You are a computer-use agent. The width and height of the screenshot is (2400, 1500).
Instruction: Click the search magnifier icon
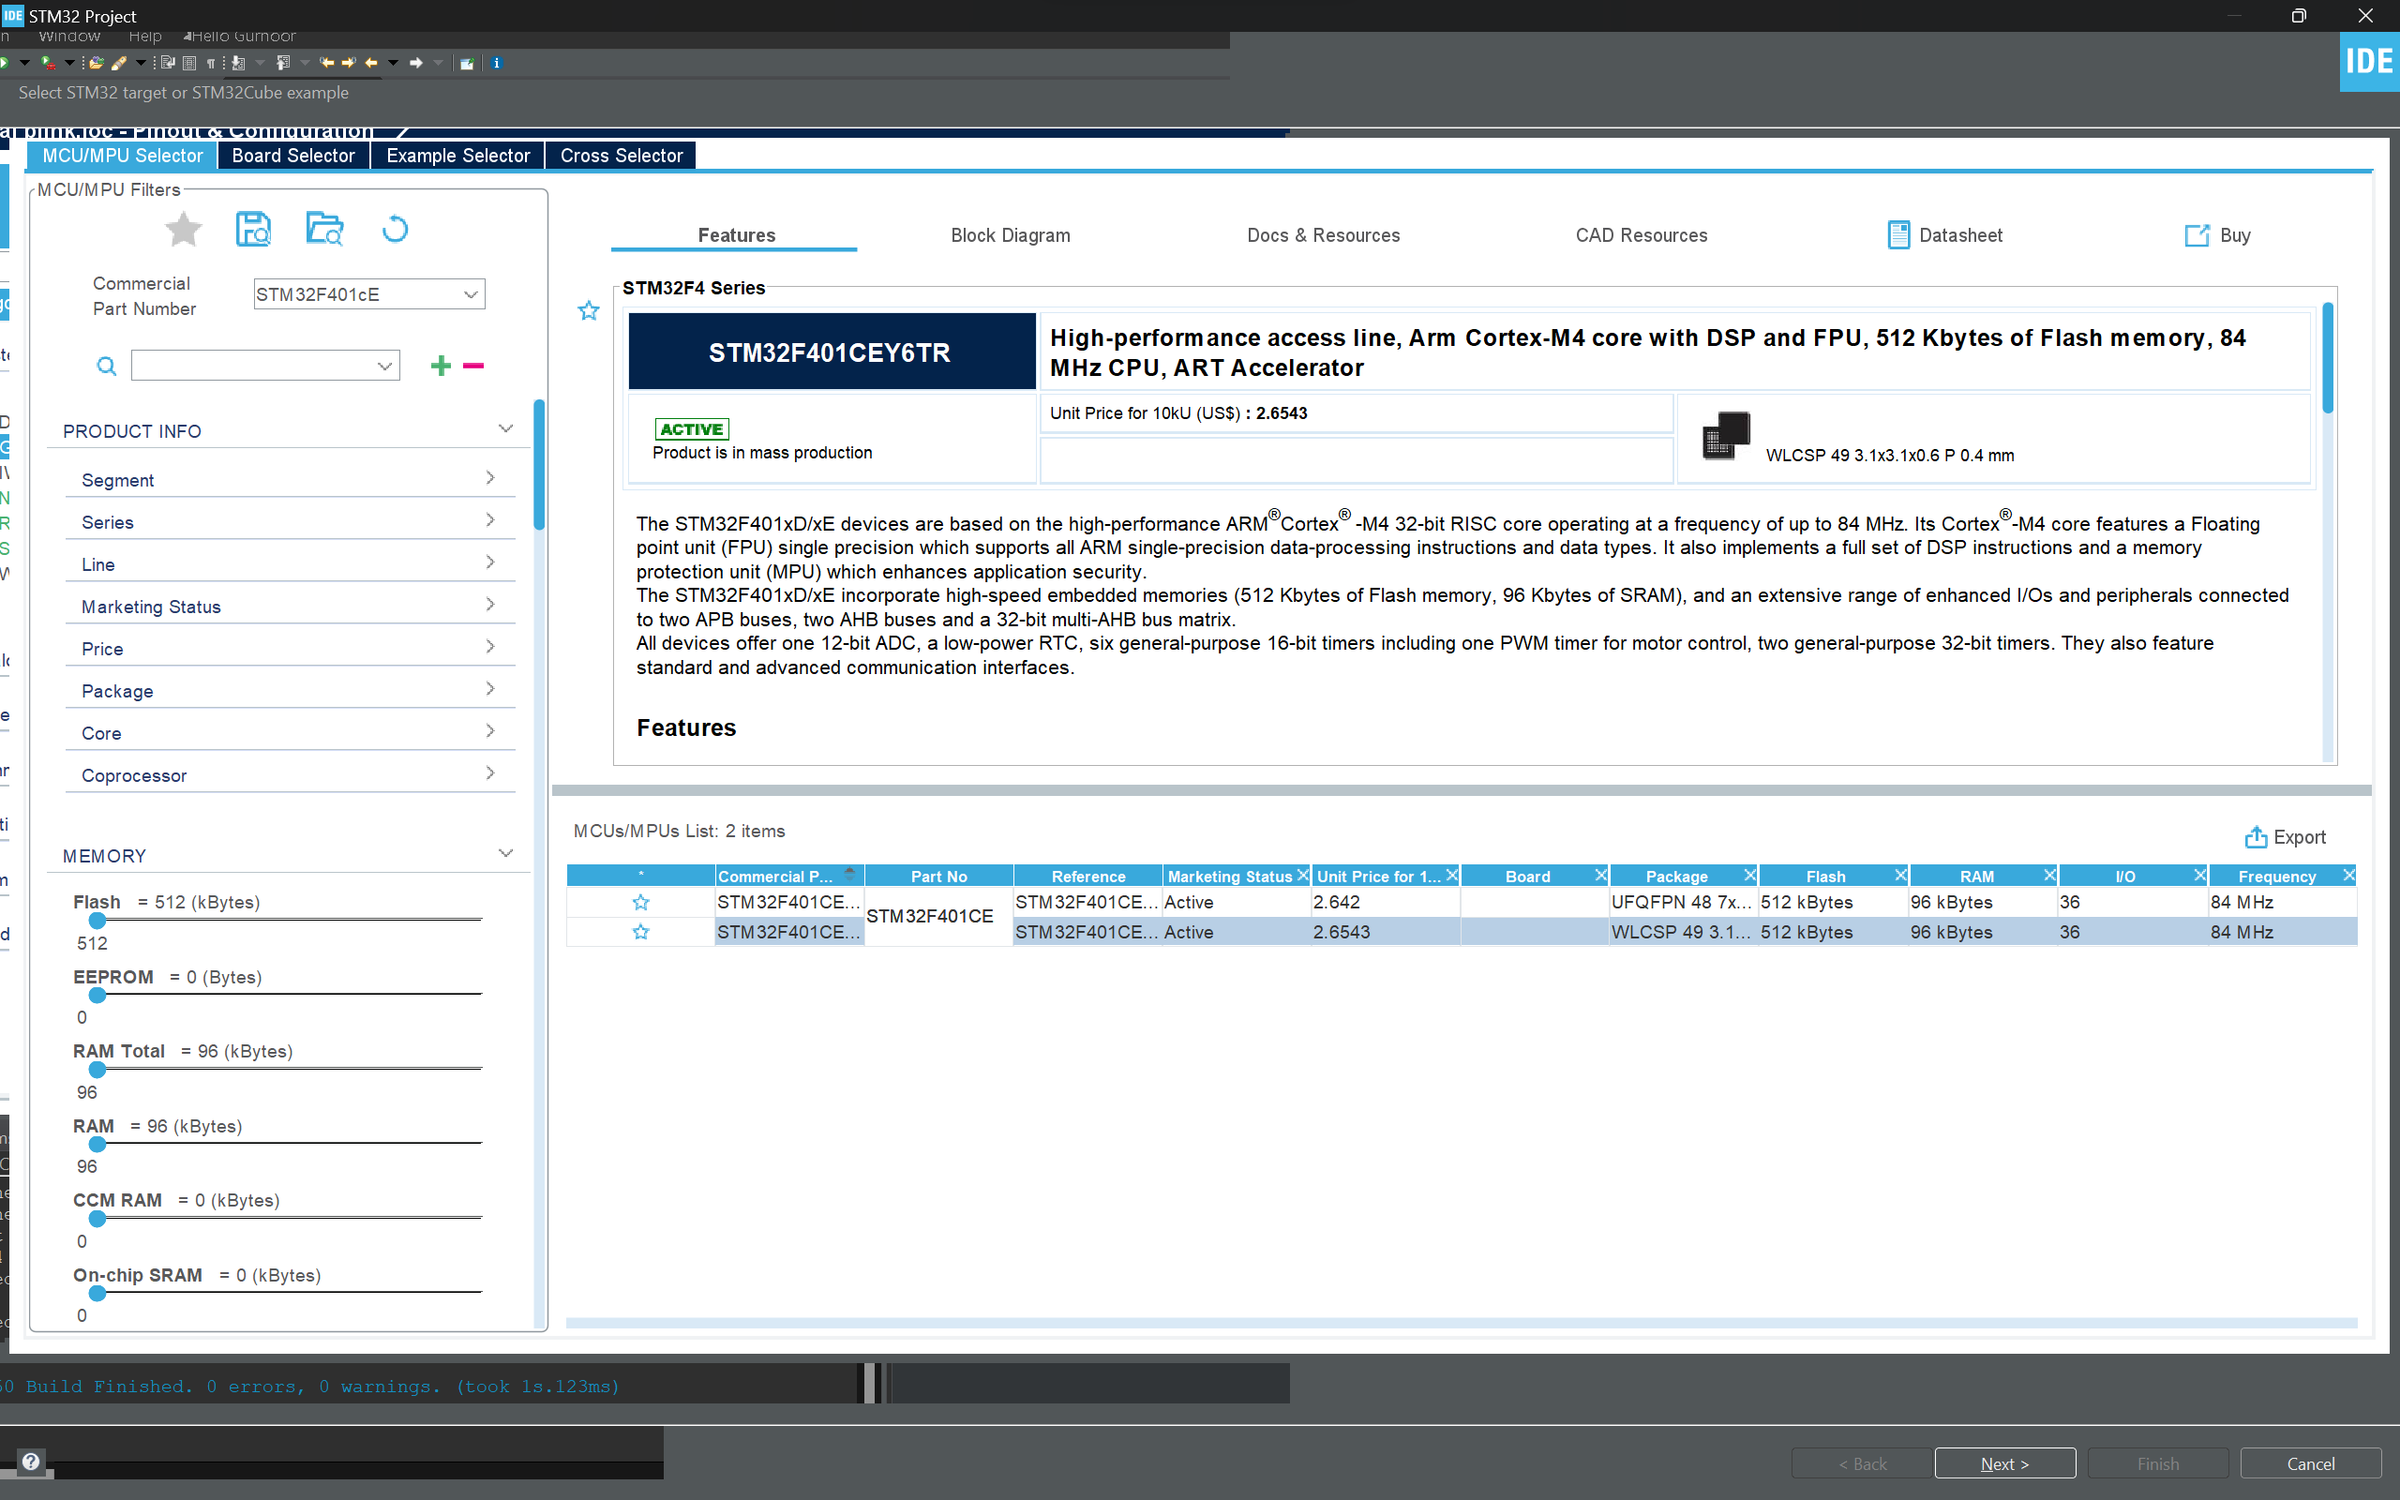point(106,366)
